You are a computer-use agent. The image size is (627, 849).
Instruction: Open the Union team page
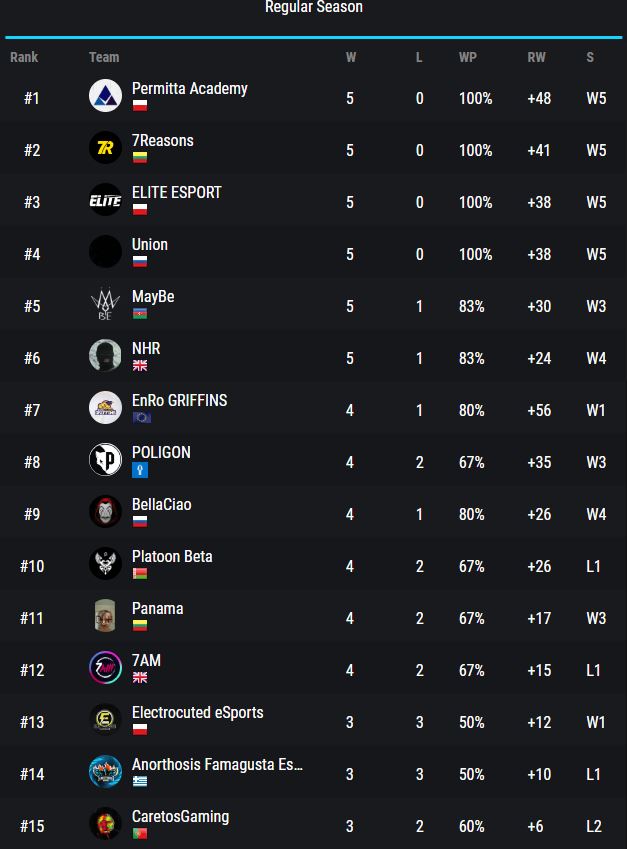pyautogui.click(x=150, y=245)
